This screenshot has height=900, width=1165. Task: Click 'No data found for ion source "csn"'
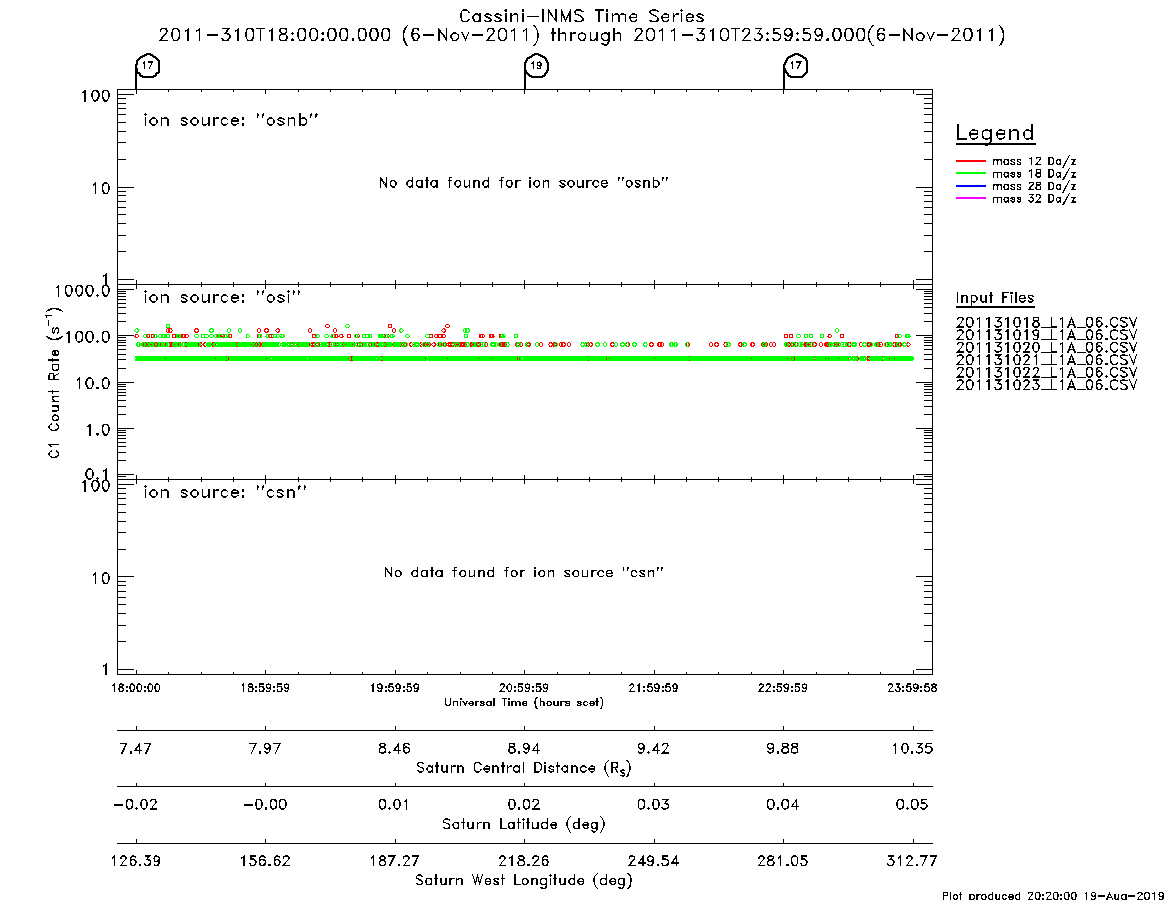[524, 572]
